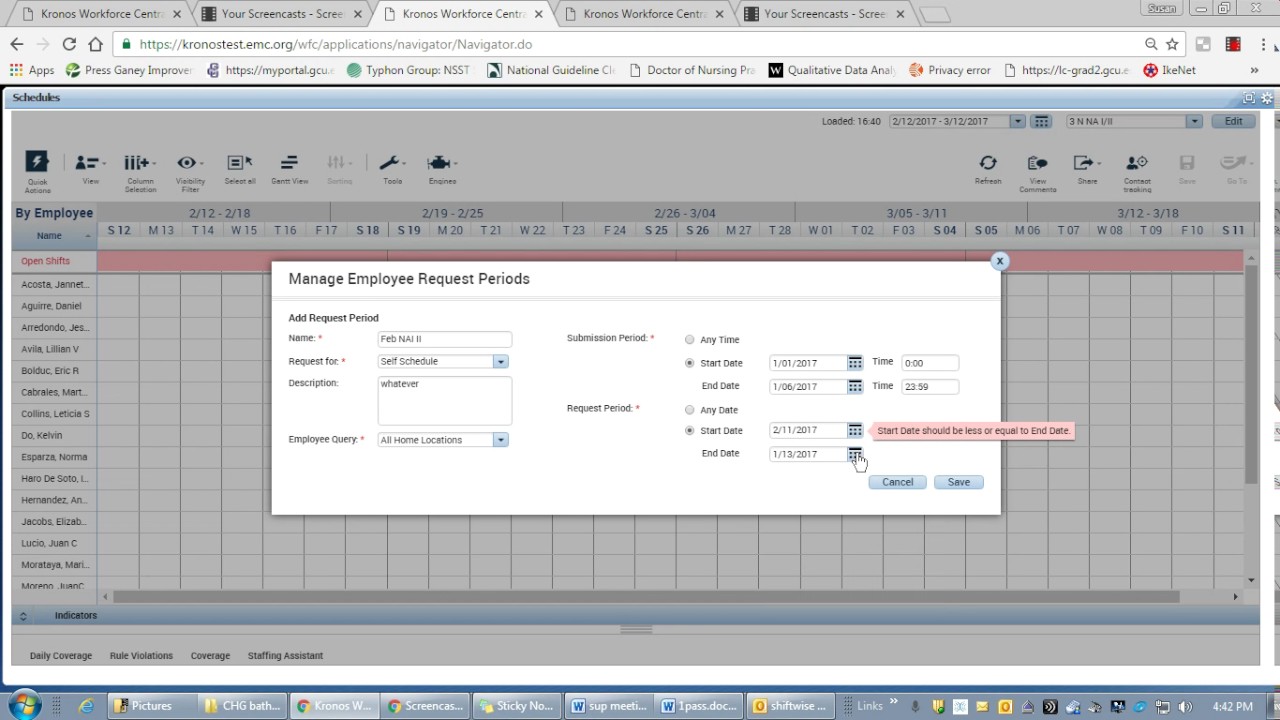1280x720 pixels.
Task: Close the Manage Employee Request Periods dialog
Action: point(999,261)
